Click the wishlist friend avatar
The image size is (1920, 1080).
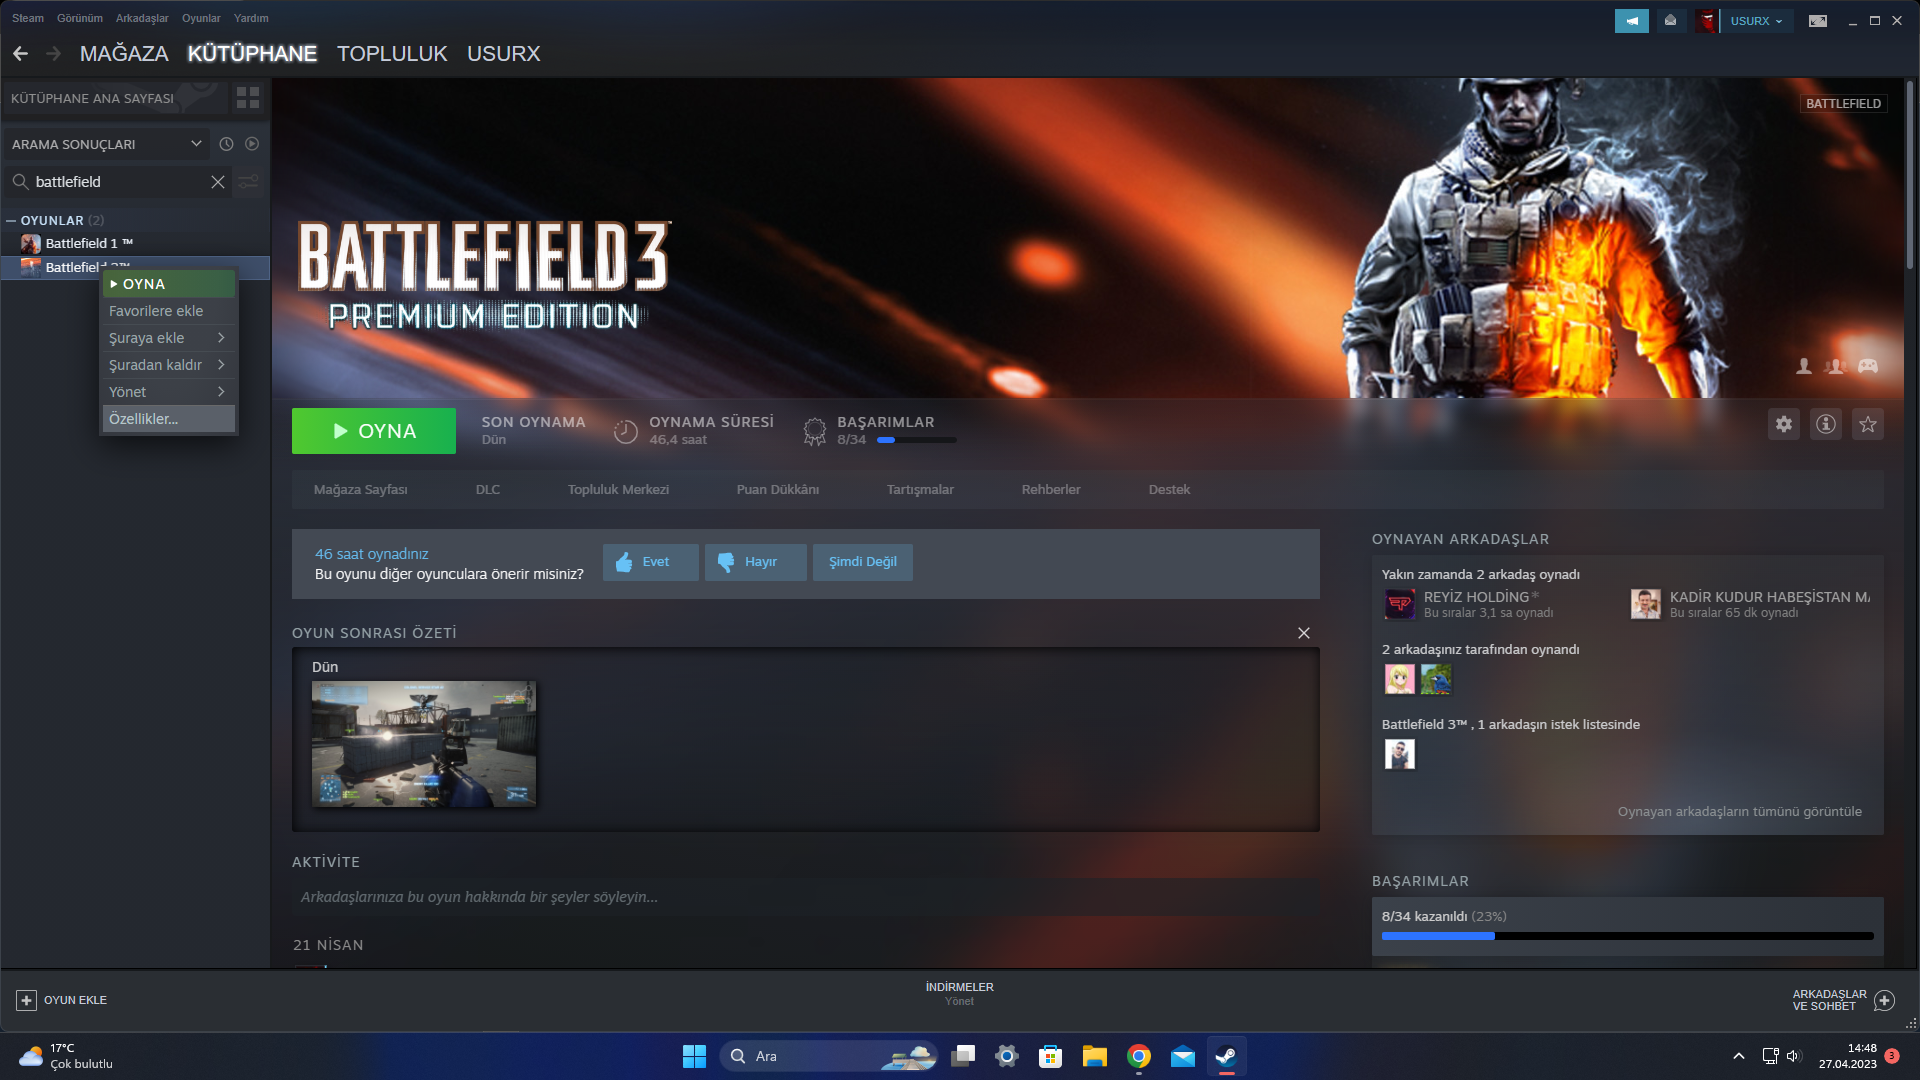[x=1400, y=754]
